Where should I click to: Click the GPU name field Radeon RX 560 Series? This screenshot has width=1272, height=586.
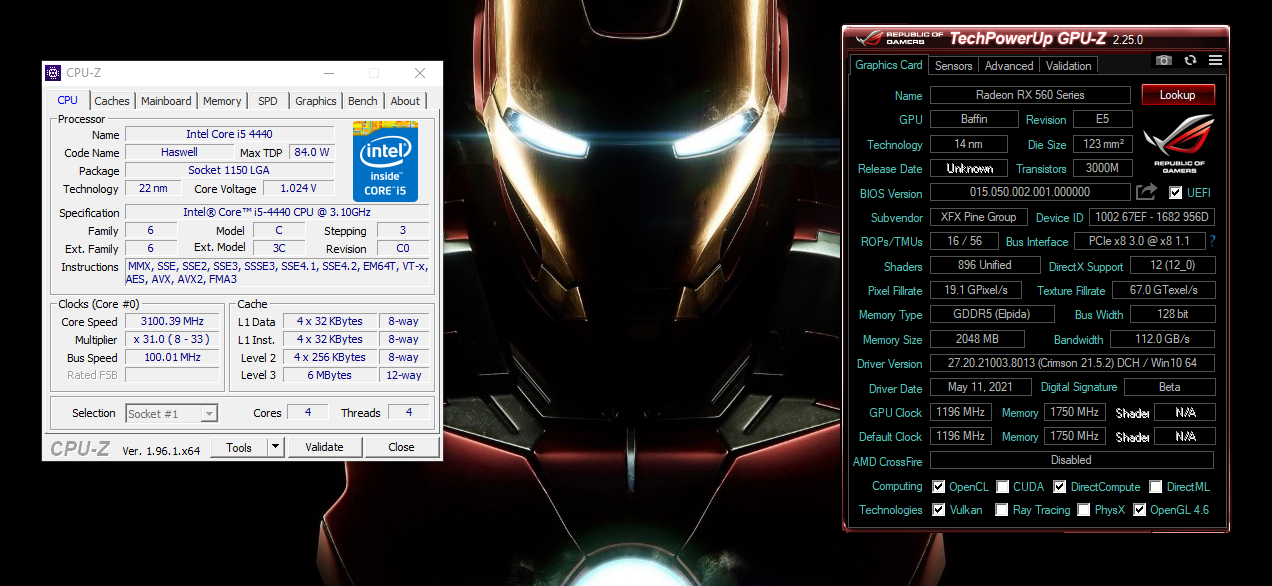point(1030,95)
